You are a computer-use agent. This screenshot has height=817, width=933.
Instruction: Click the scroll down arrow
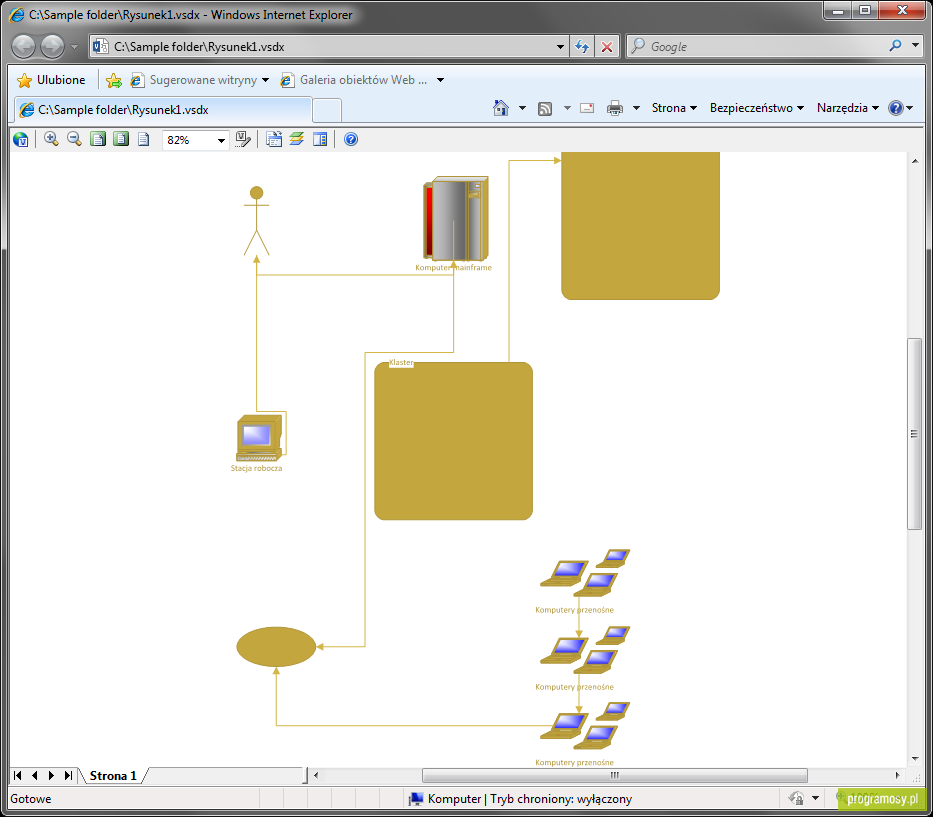tap(915, 759)
